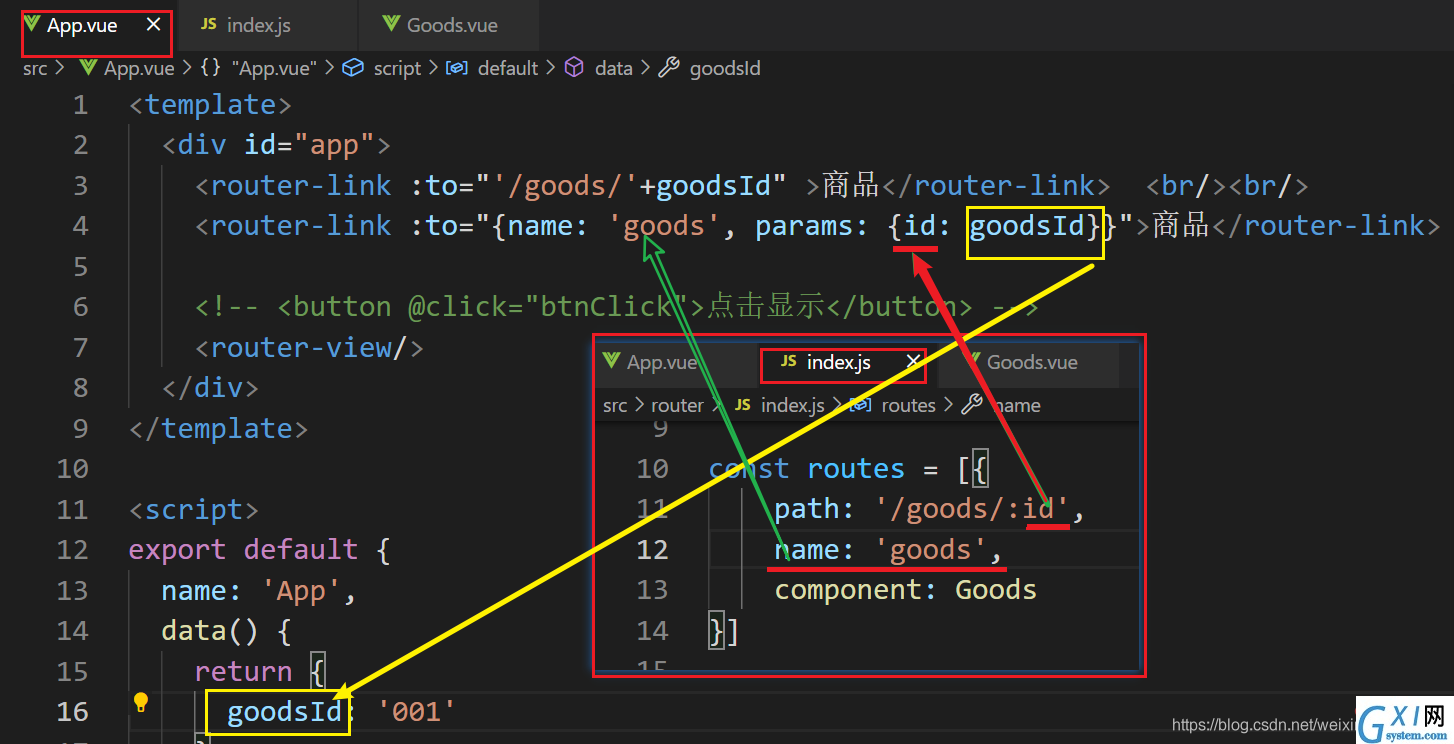The image size is (1454, 744).
Task: Click export default on line 12
Action: [243, 550]
